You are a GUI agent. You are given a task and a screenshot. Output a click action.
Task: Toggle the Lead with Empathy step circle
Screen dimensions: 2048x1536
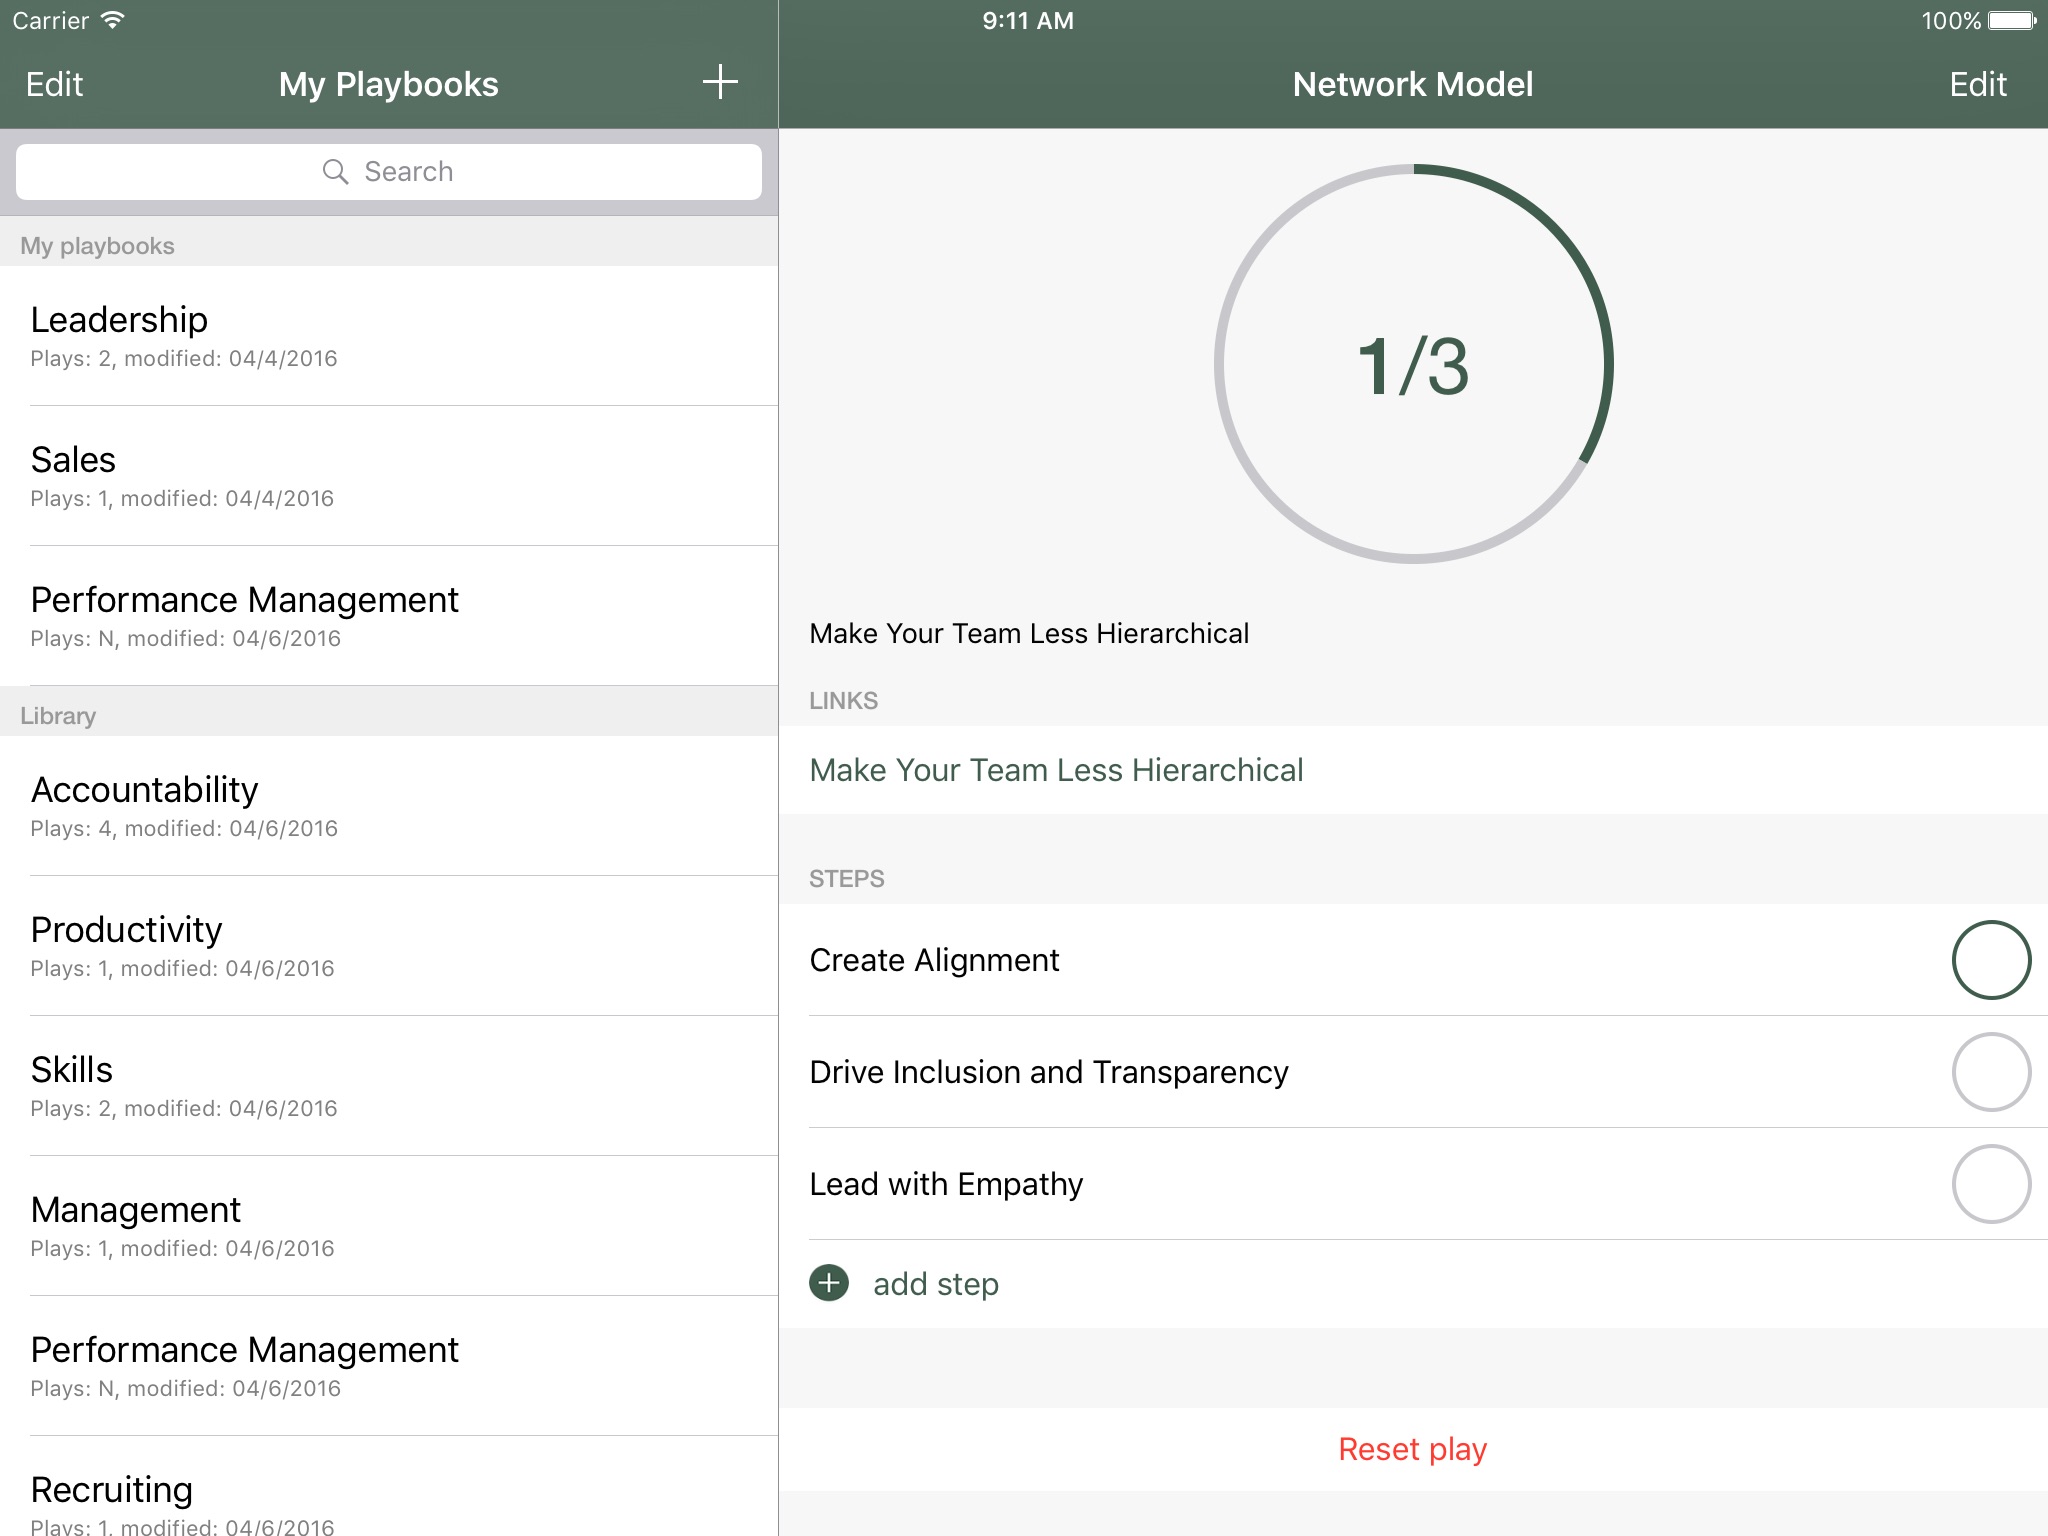tap(1990, 1184)
